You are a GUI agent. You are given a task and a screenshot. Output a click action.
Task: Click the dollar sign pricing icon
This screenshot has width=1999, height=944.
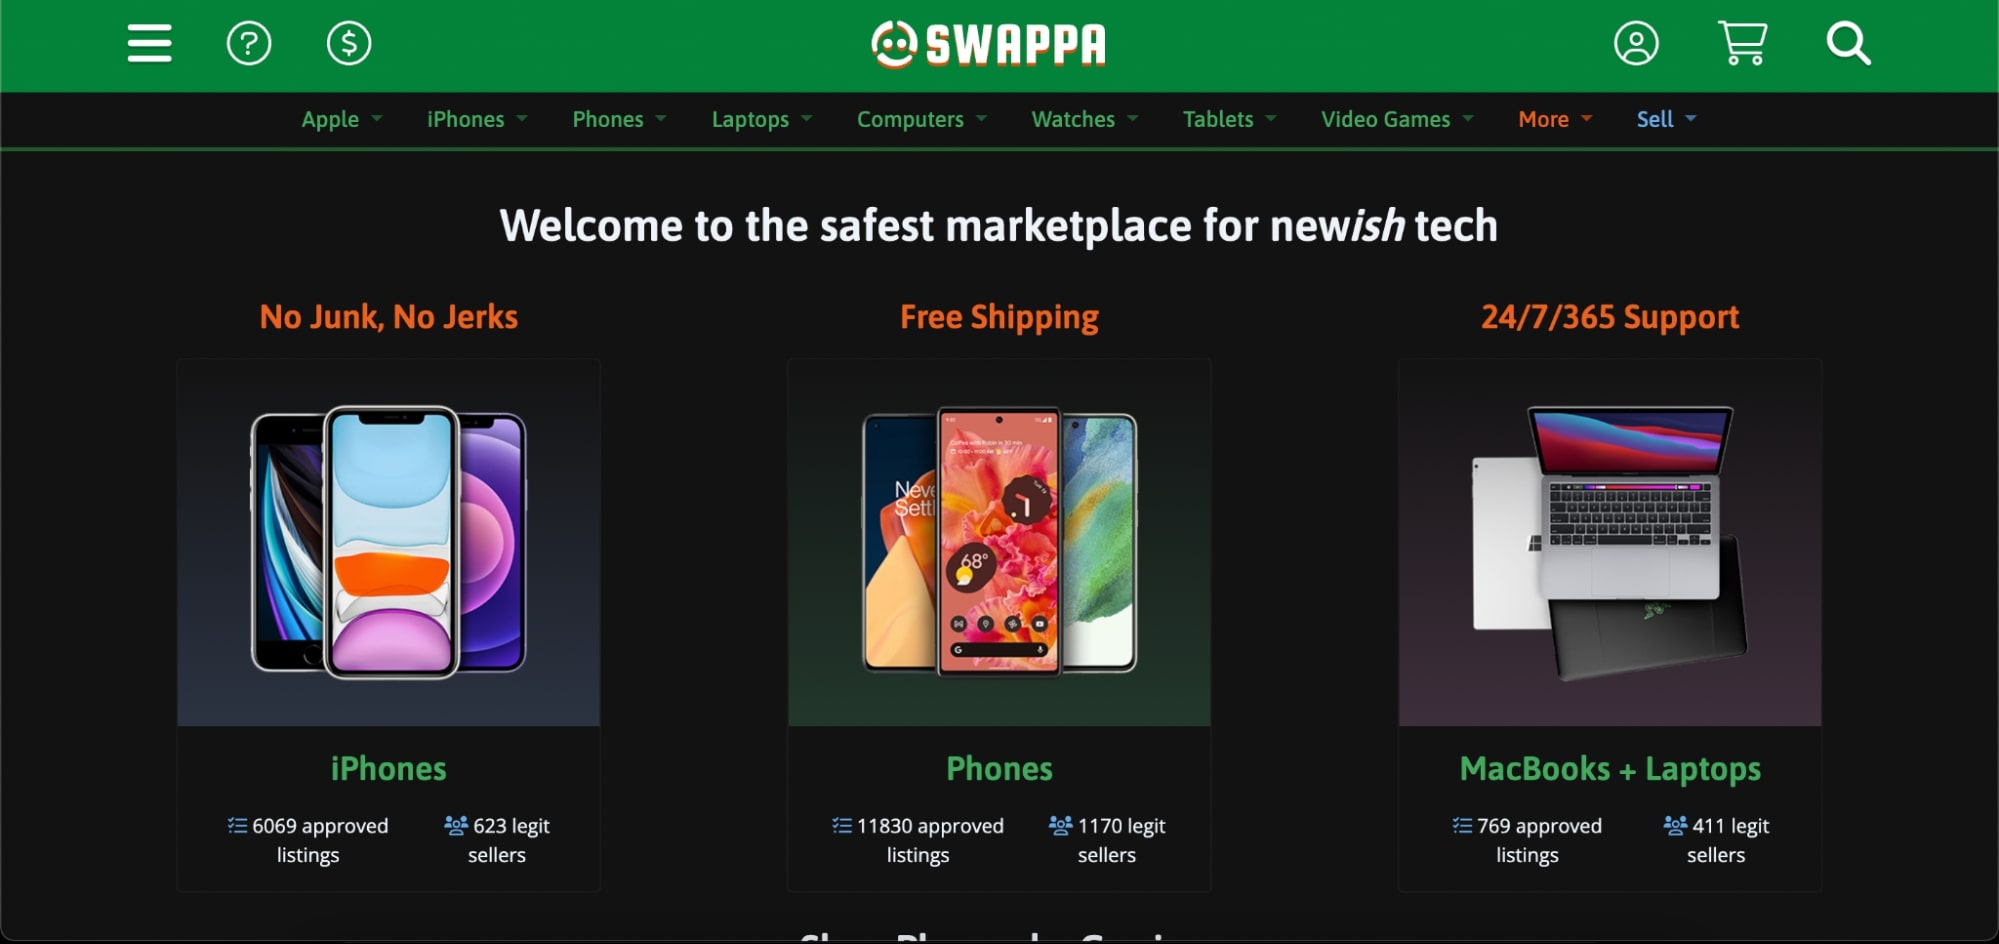tap(349, 44)
